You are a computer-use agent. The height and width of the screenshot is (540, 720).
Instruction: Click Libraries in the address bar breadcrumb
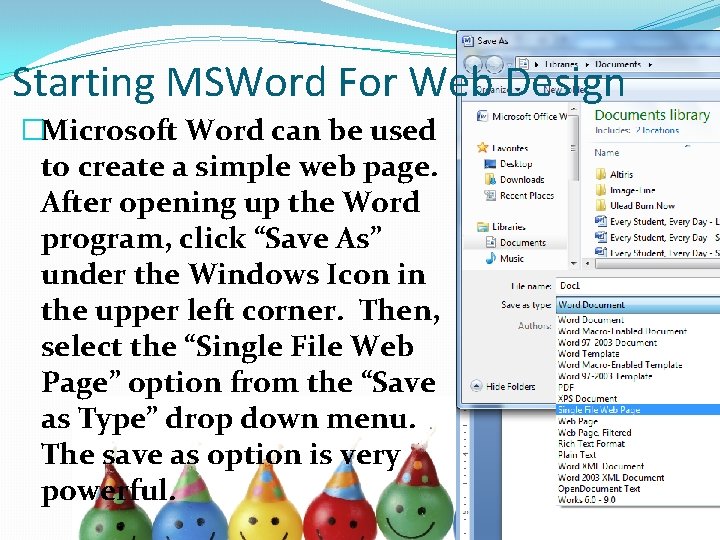pos(561,64)
